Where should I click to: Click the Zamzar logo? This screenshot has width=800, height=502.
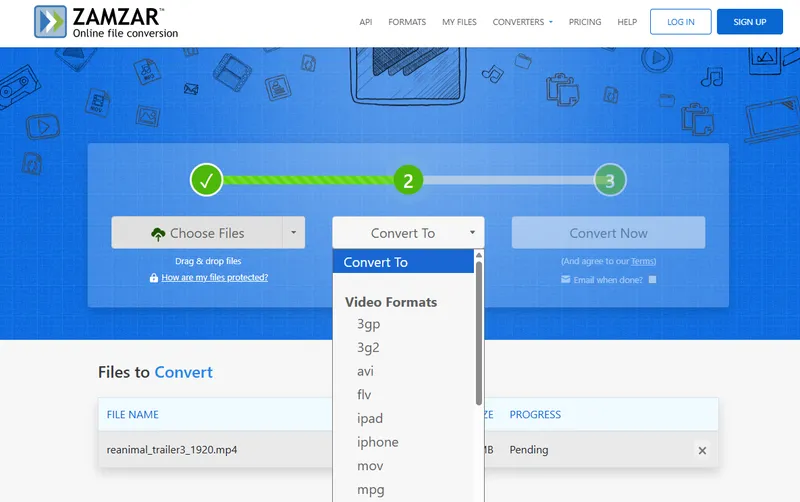pyautogui.click(x=106, y=22)
